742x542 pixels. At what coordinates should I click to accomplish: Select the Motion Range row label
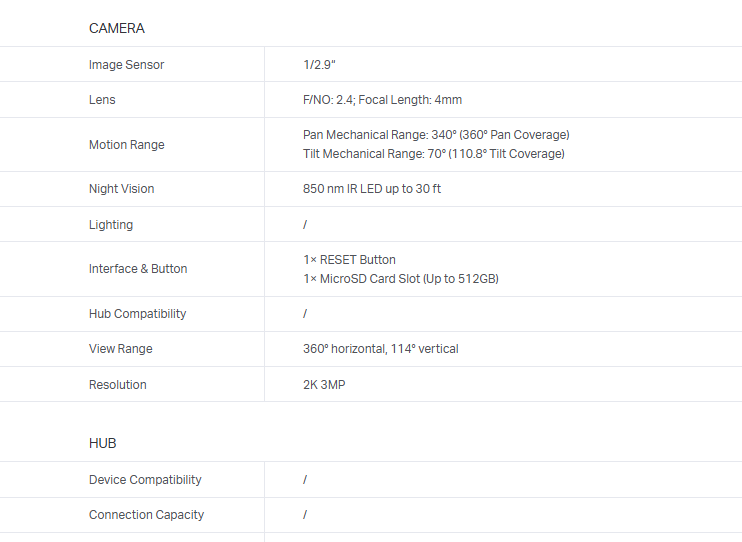point(126,145)
